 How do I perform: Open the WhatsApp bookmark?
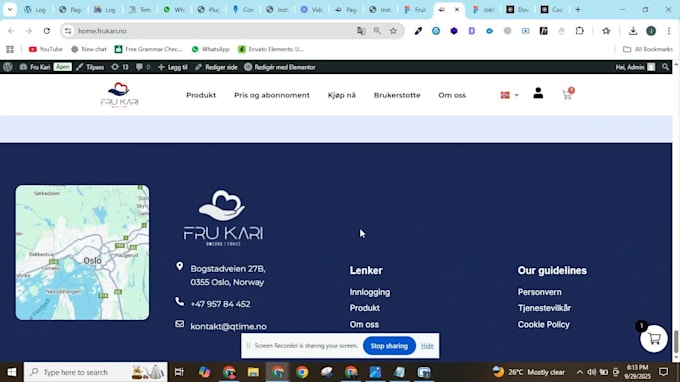[210, 49]
